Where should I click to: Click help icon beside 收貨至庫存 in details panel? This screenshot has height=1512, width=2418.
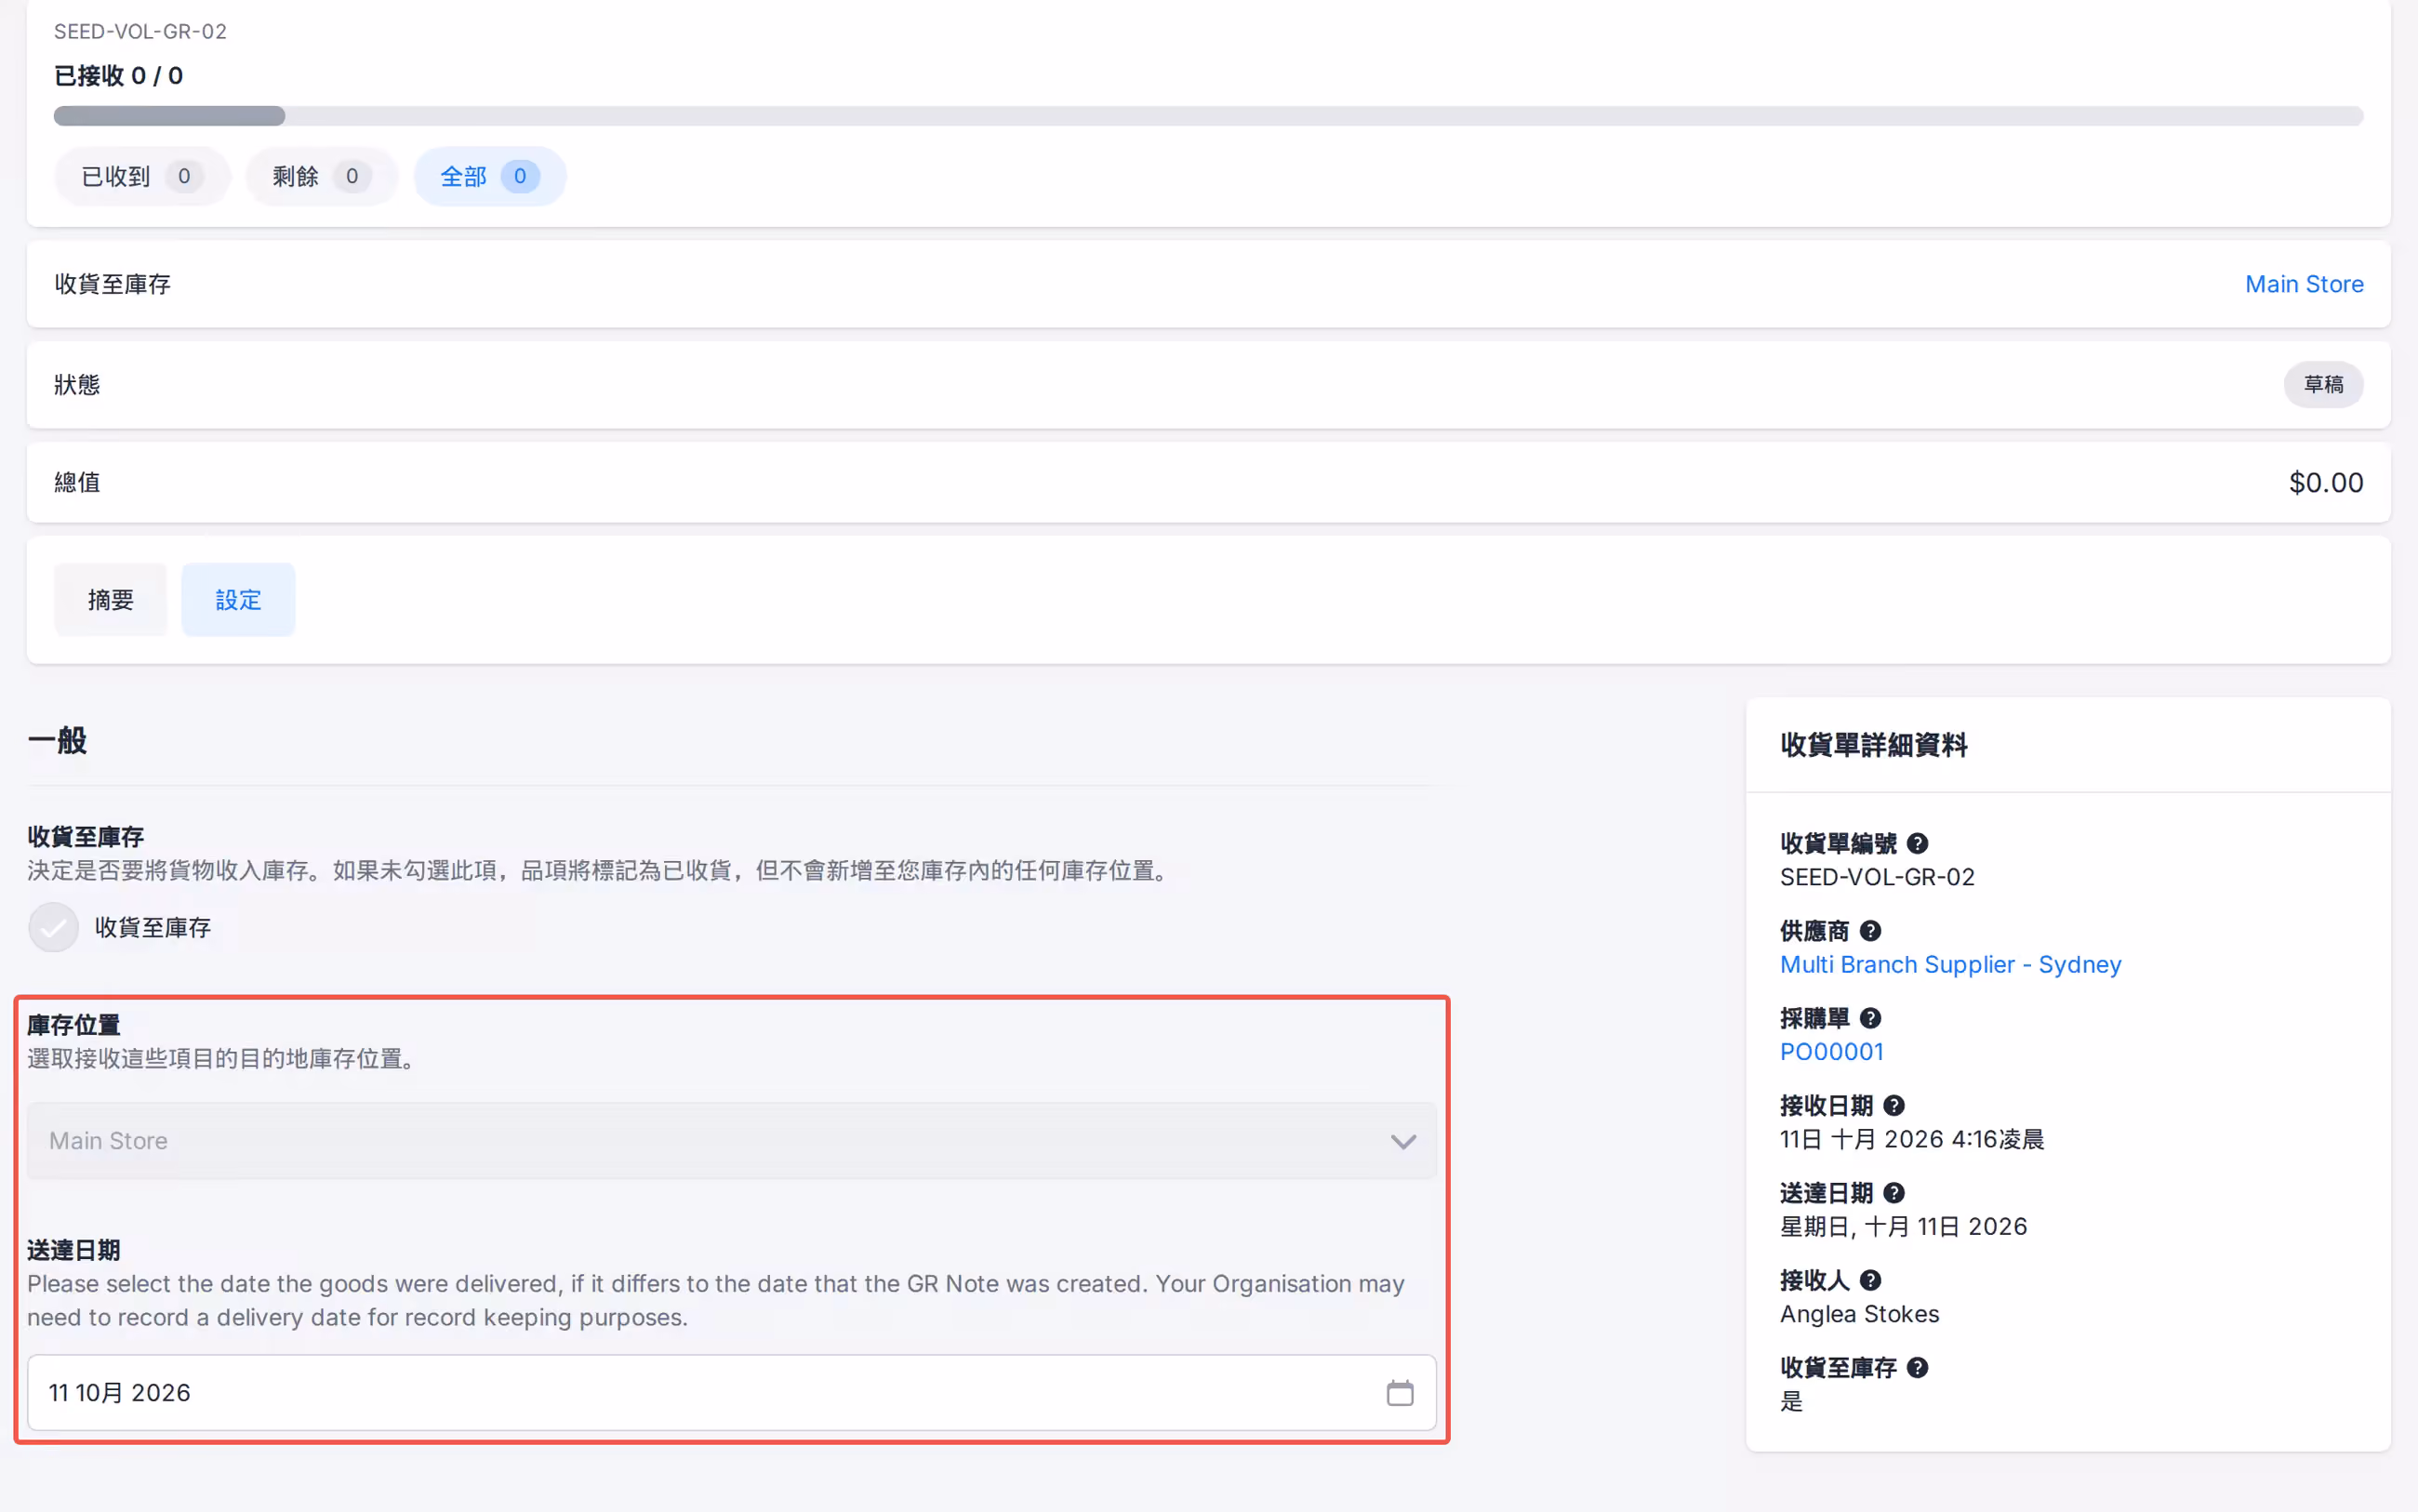point(1917,1367)
